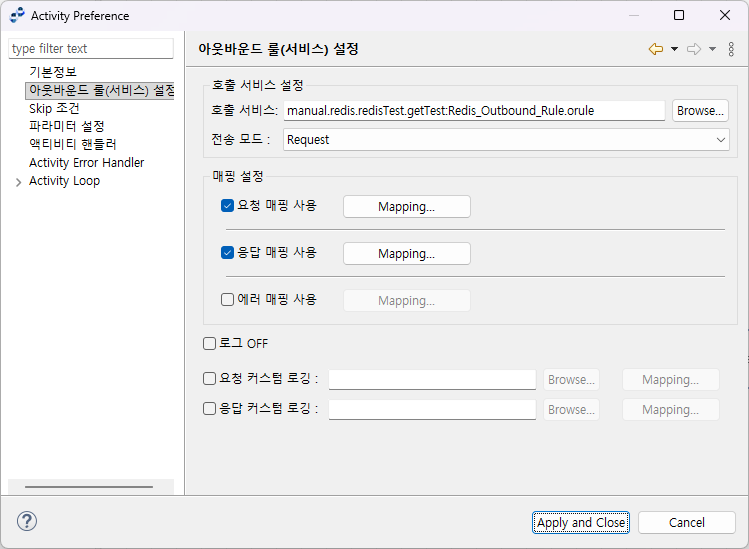Viewport: 749px width, 549px height.
Task: Select Activity Error Handler page
Action: pos(86,163)
